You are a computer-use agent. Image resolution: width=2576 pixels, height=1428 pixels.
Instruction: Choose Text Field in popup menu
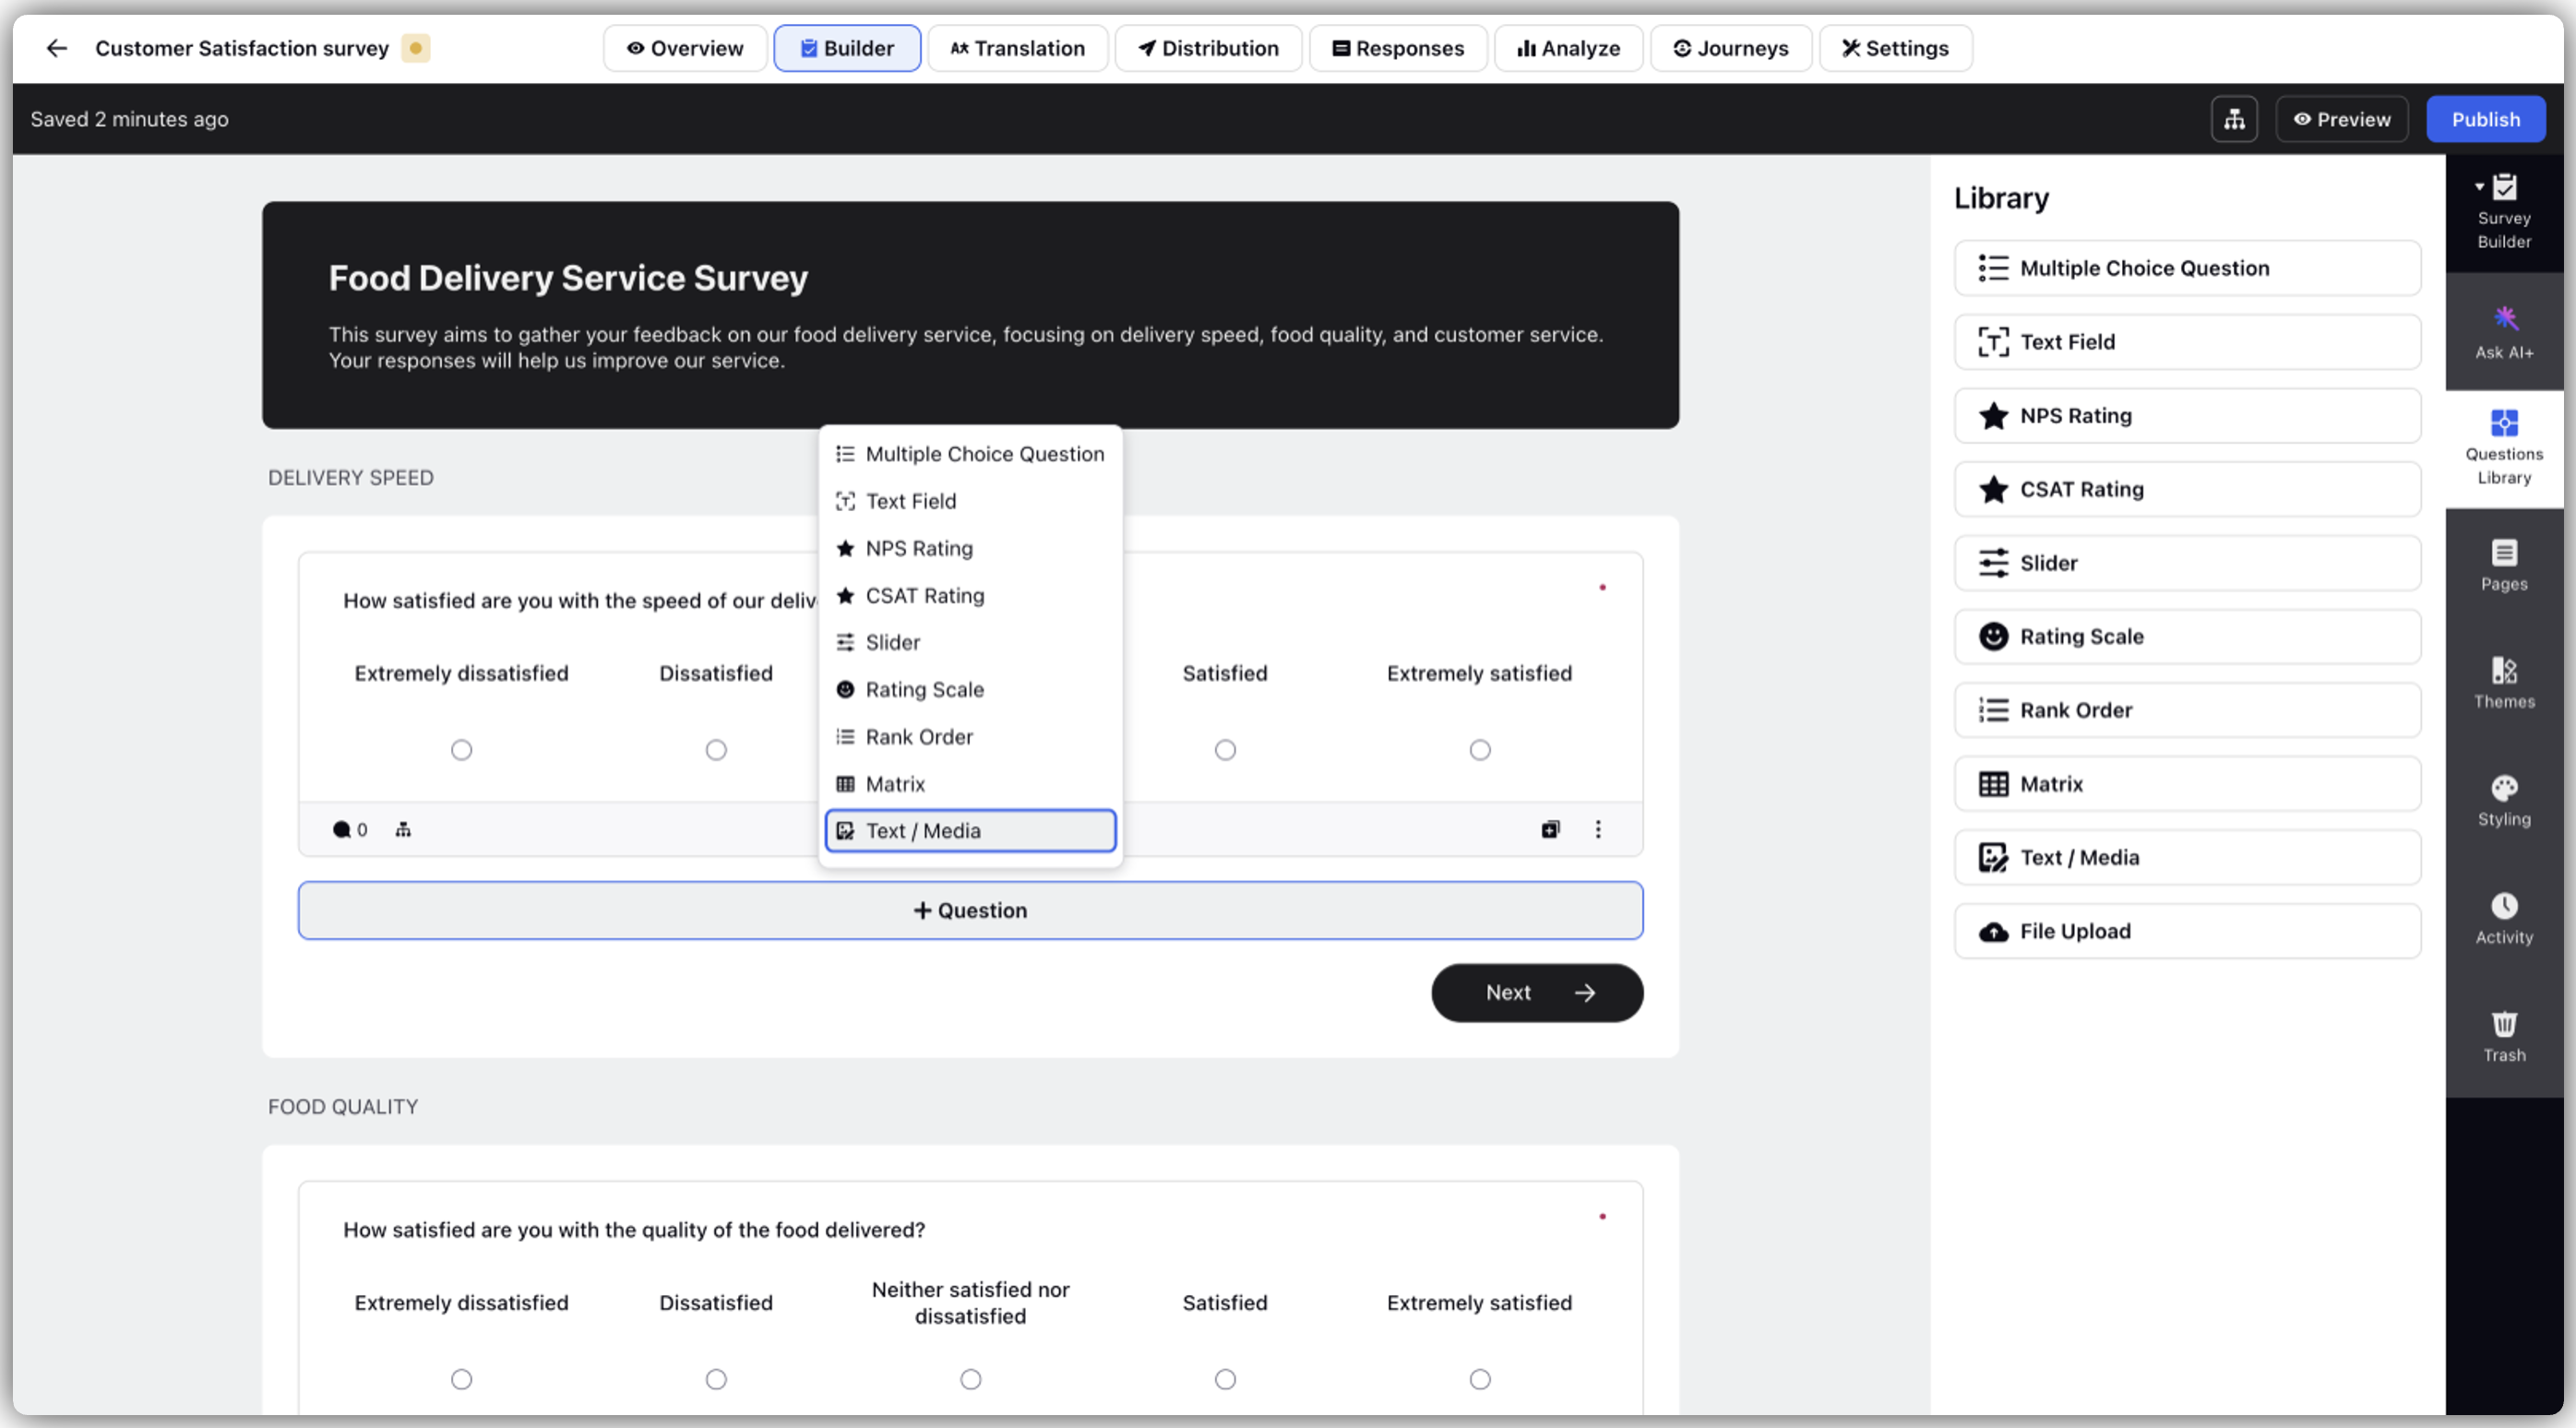pos(970,501)
